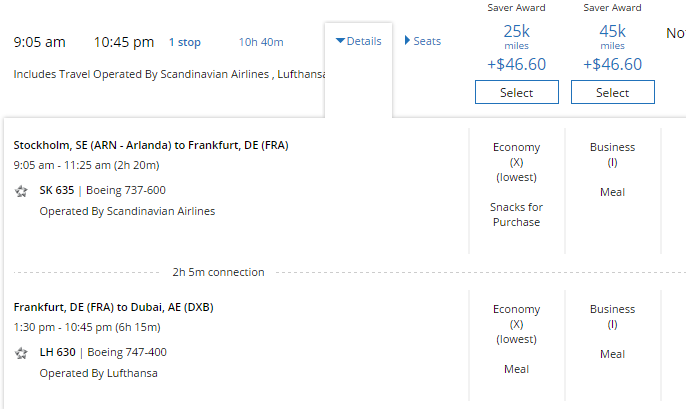This screenshot has width=686, height=409.
Task: Click the Frankfurt to Dubai segment heading
Action: click(113, 307)
